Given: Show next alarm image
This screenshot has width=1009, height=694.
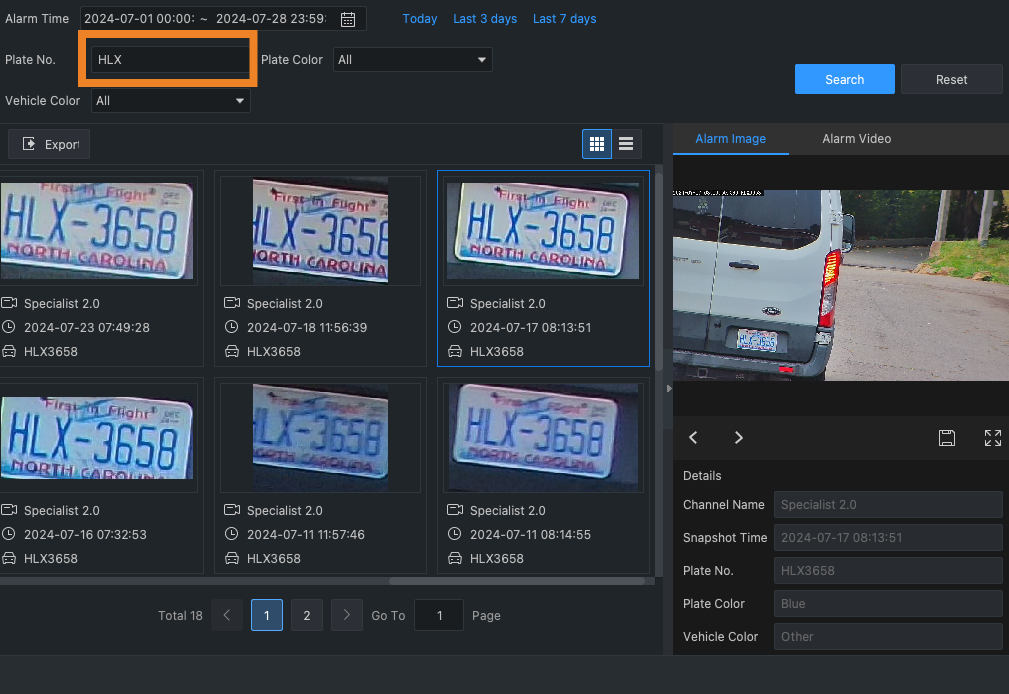Looking at the screenshot, I should pyautogui.click(x=739, y=438).
